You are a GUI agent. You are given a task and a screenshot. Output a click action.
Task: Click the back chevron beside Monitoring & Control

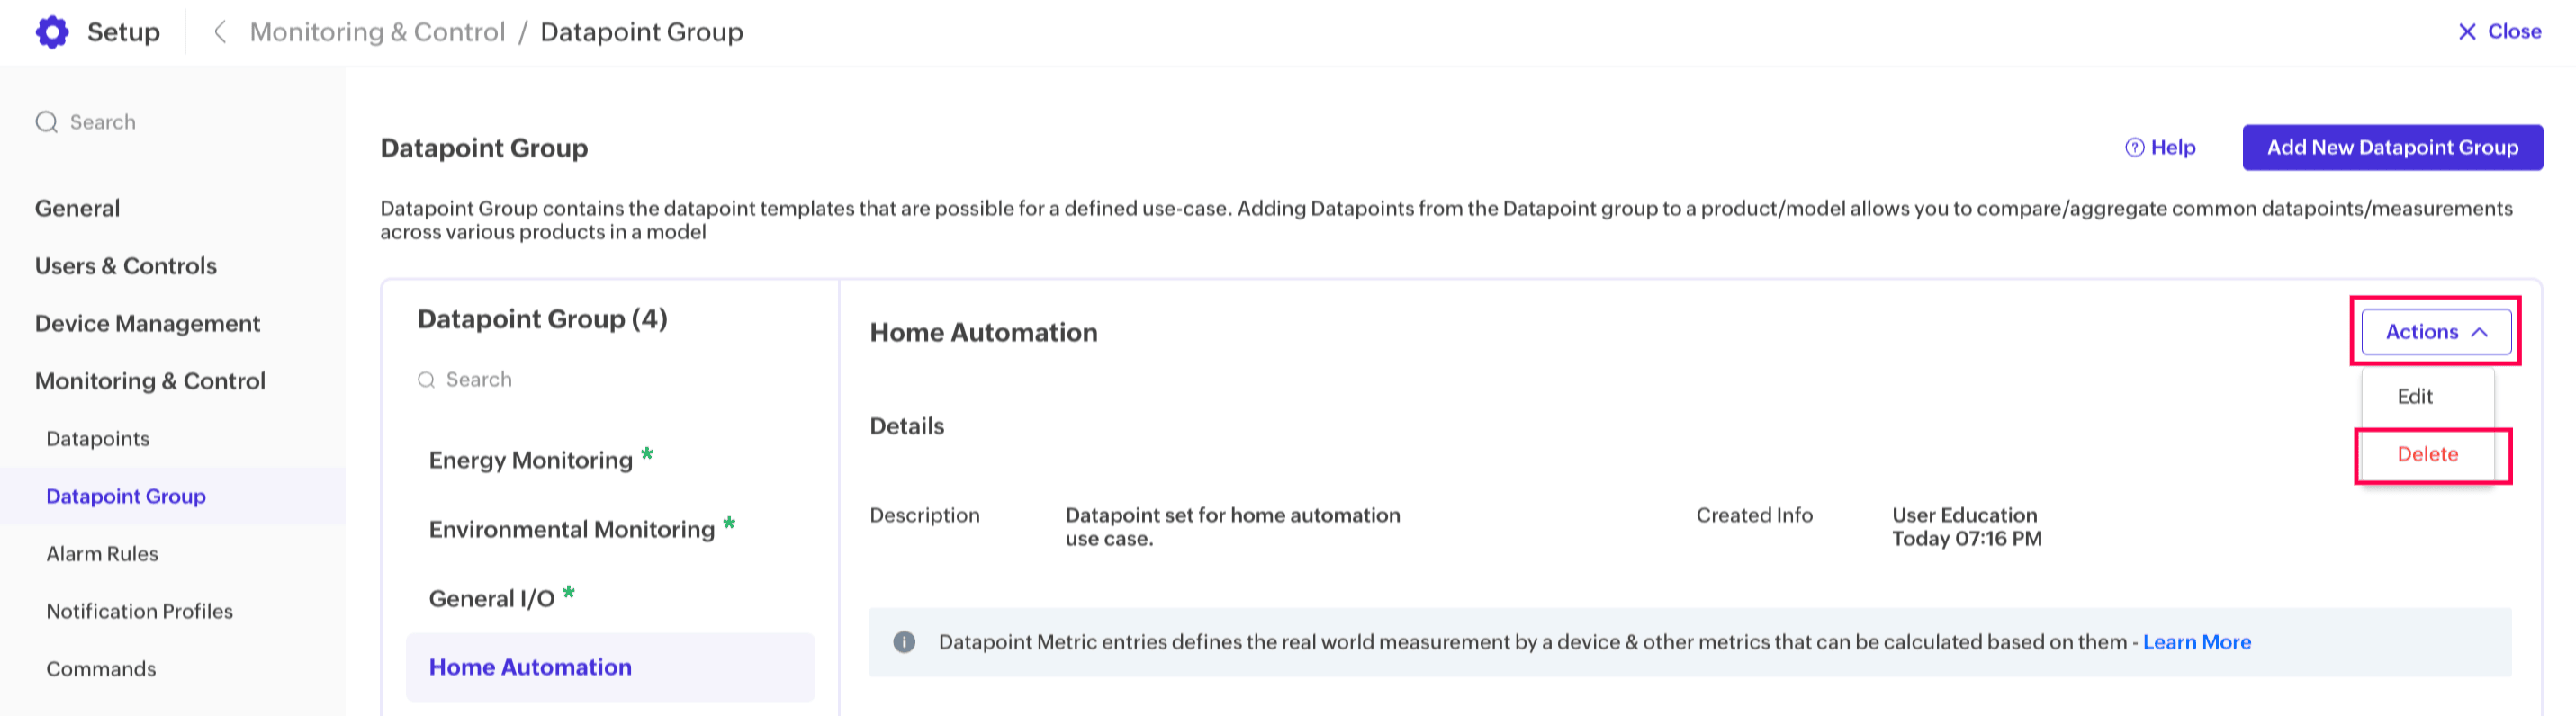[x=220, y=32]
